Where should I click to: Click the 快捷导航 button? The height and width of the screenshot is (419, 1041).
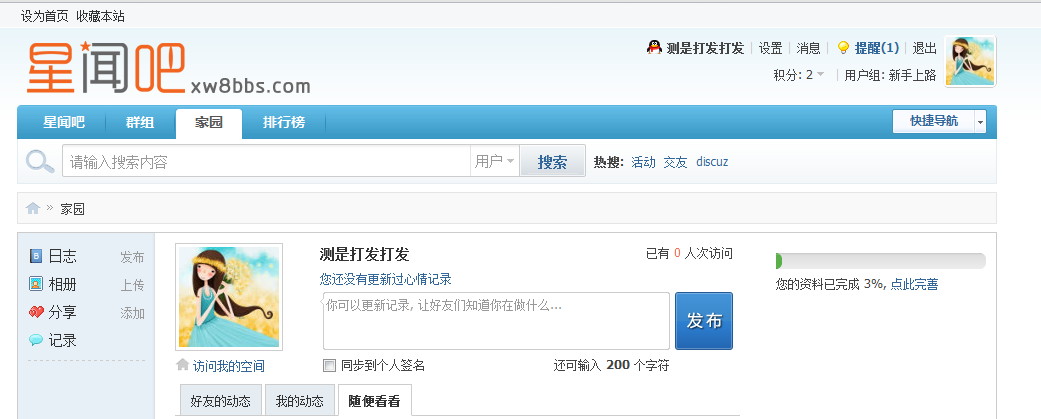[933, 122]
